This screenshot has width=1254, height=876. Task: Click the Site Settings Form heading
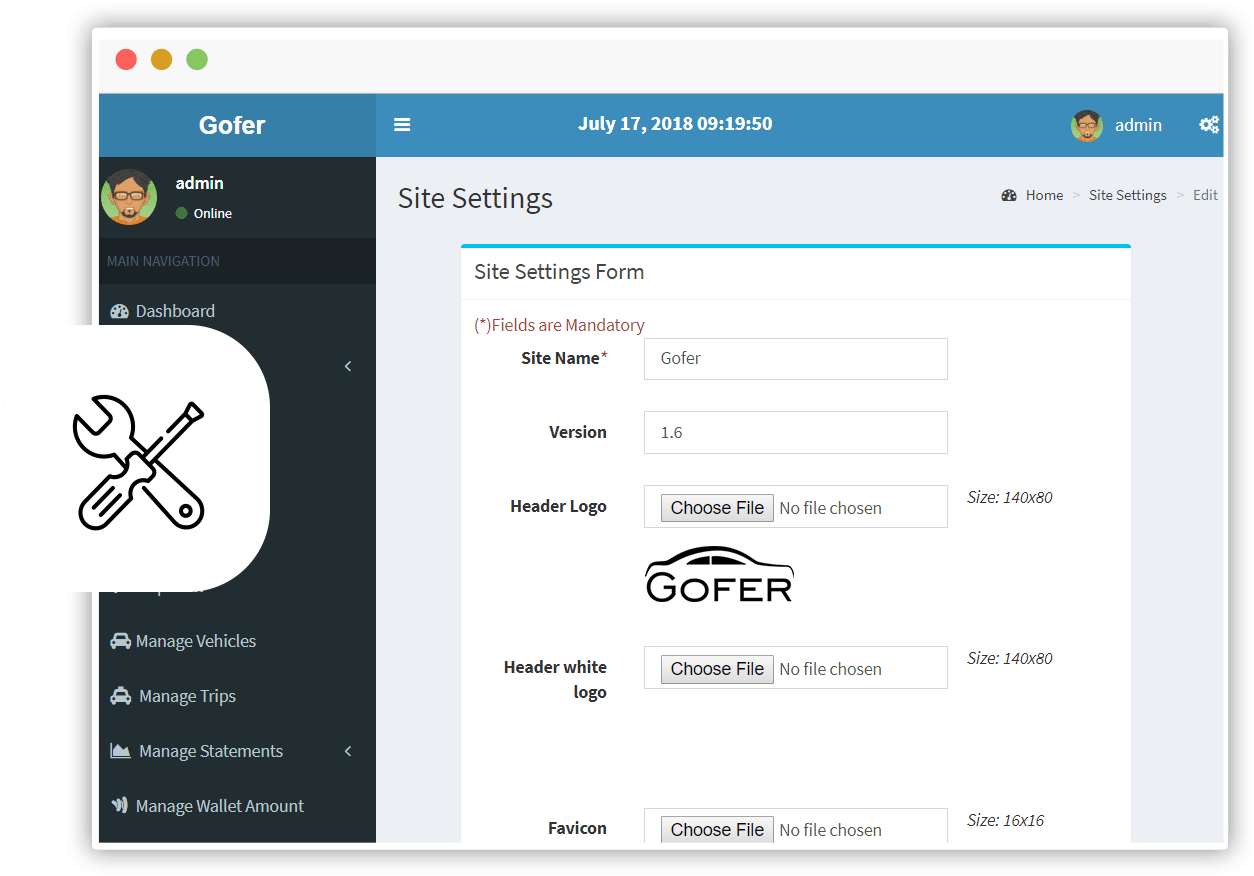(559, 272)
